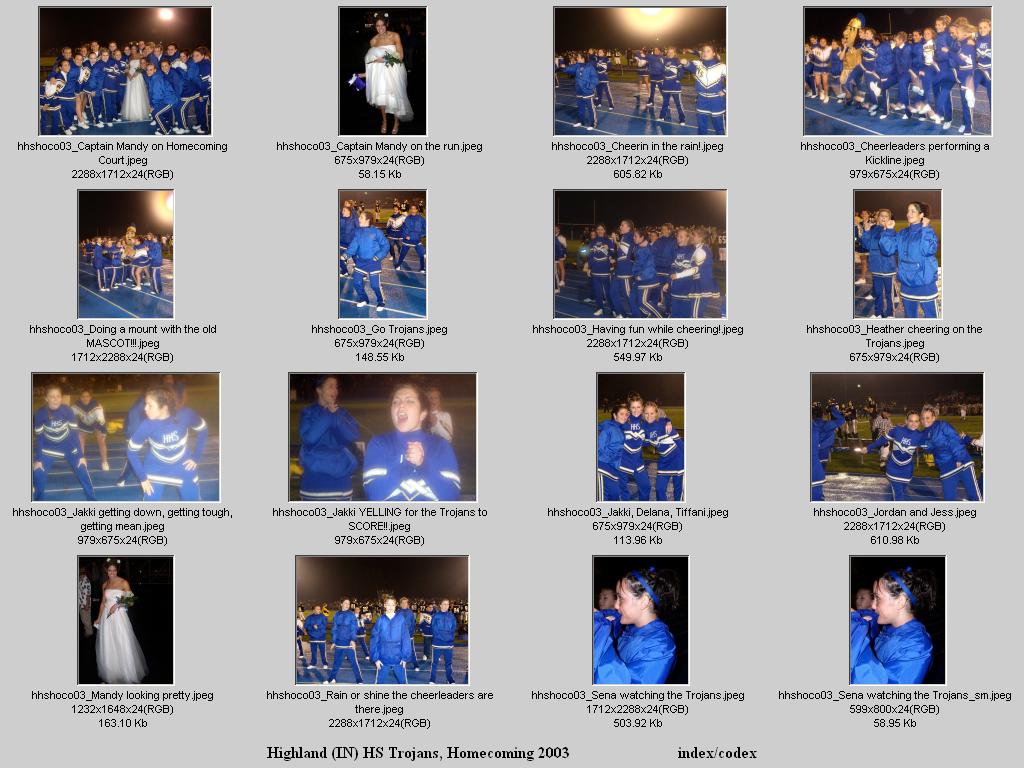Viewport: 1024px width, 768px height.
Task: Open Captain Mandy on Homecoming Court thumbnail
Action: click(125, 71)
